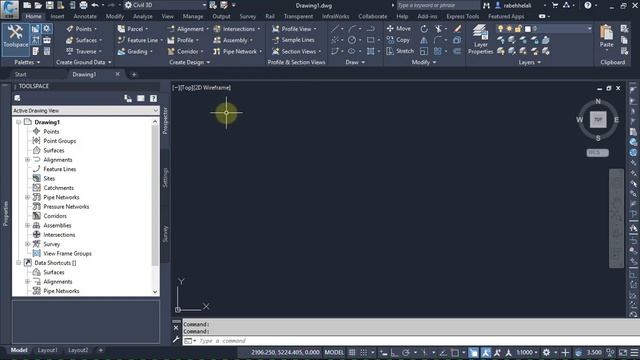Expand the Create Ground Data panel
This screenshot has height=360, width=640.
[x=83, y=62]
